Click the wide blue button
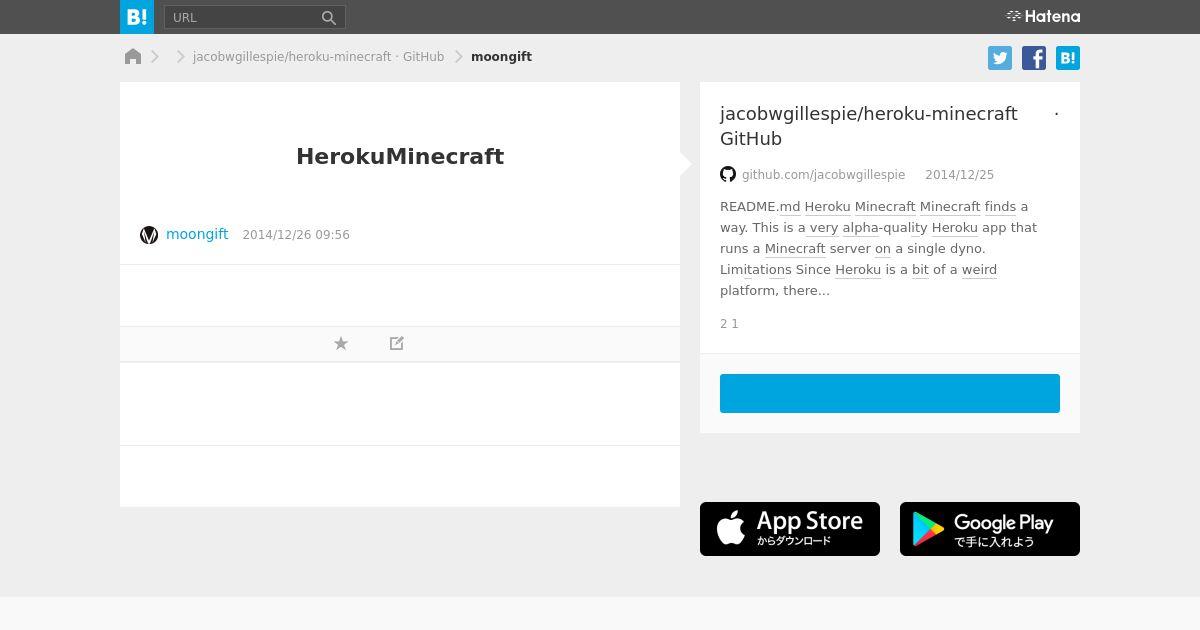 coord(890,393)
